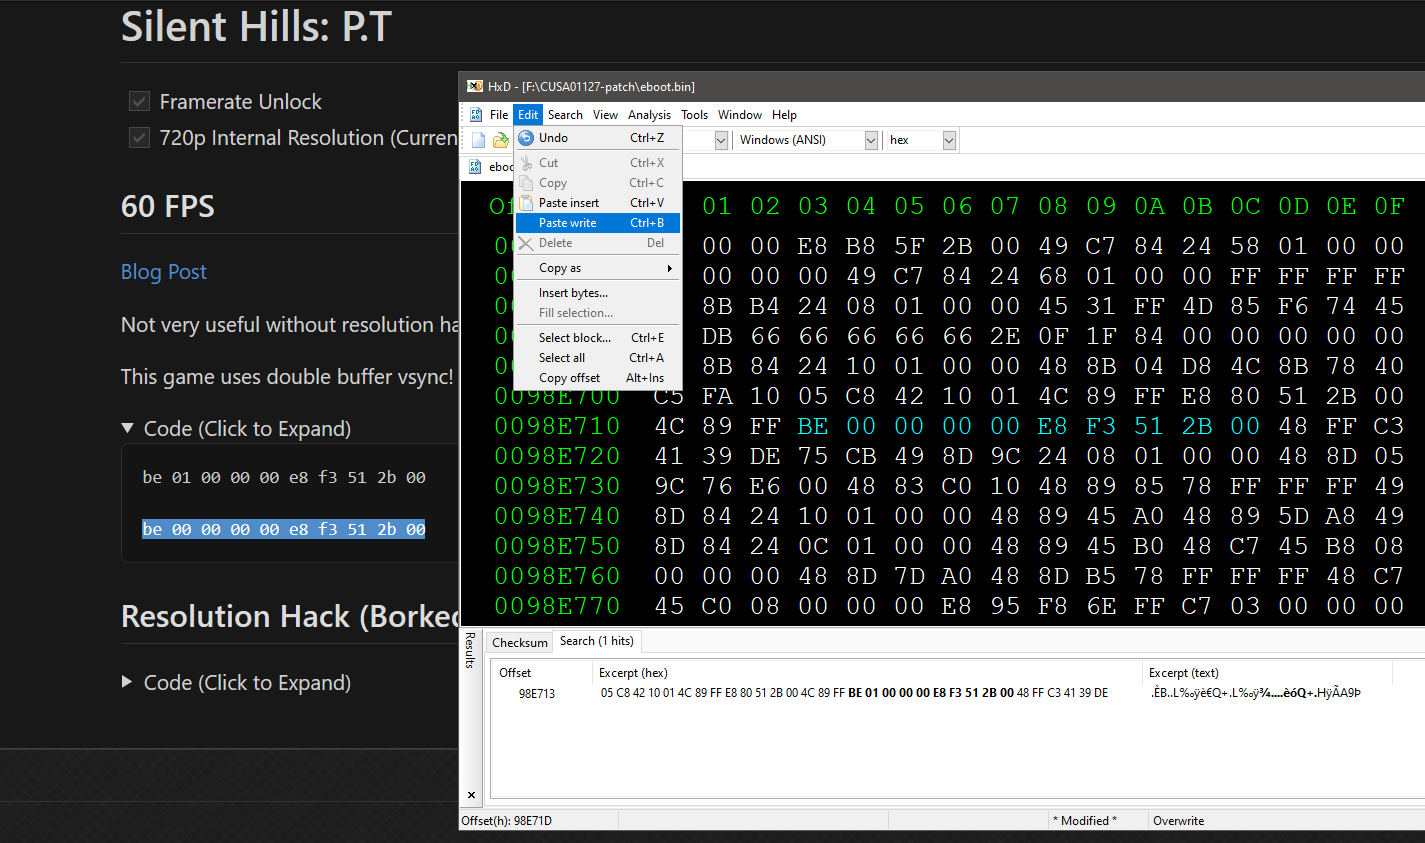Viewport: 1425px width, 843px height.
Task: Open the Help menu
Action: (x=784, y=115)
